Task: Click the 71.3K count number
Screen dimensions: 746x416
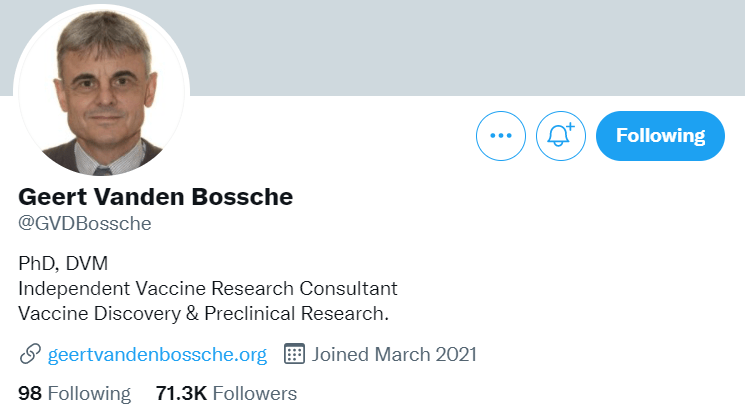Action: (x=182, y=393)
